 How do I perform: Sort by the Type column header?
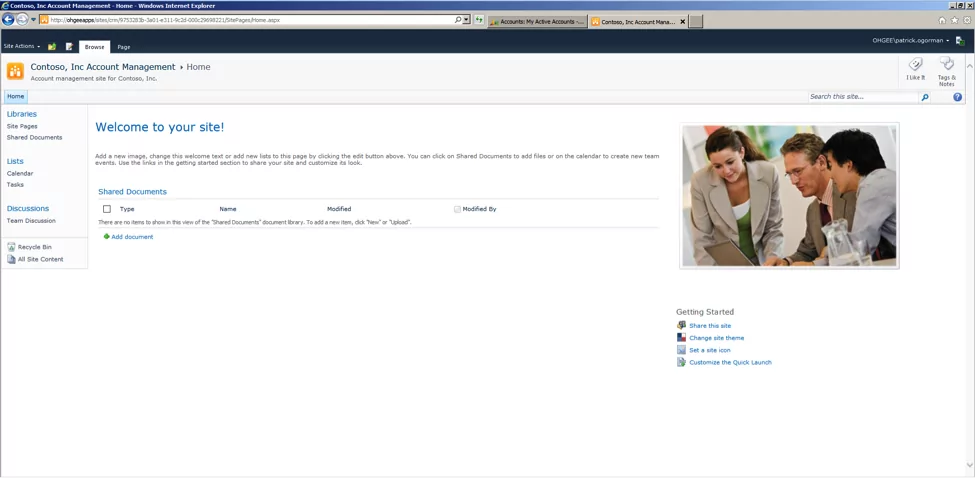click(x=127, y=209)
